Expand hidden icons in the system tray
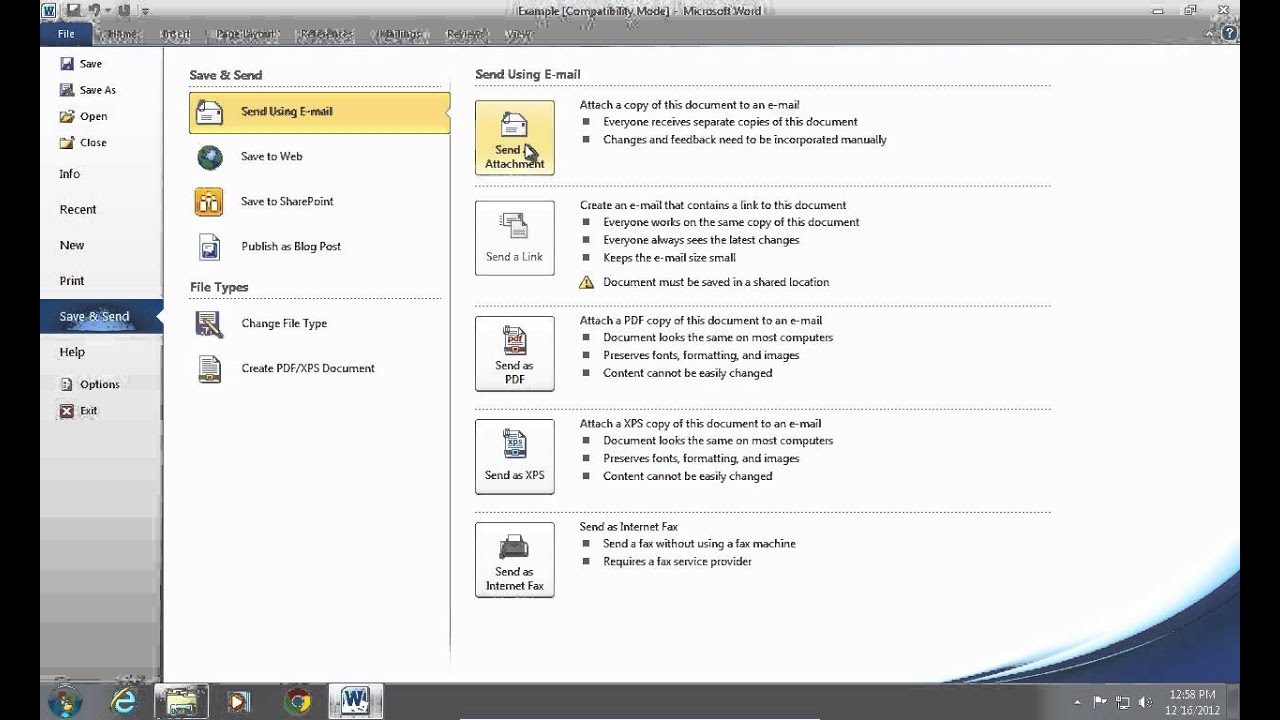Screen dimensions: 1280x720 pyautogui.click(x=1076, y=700)
